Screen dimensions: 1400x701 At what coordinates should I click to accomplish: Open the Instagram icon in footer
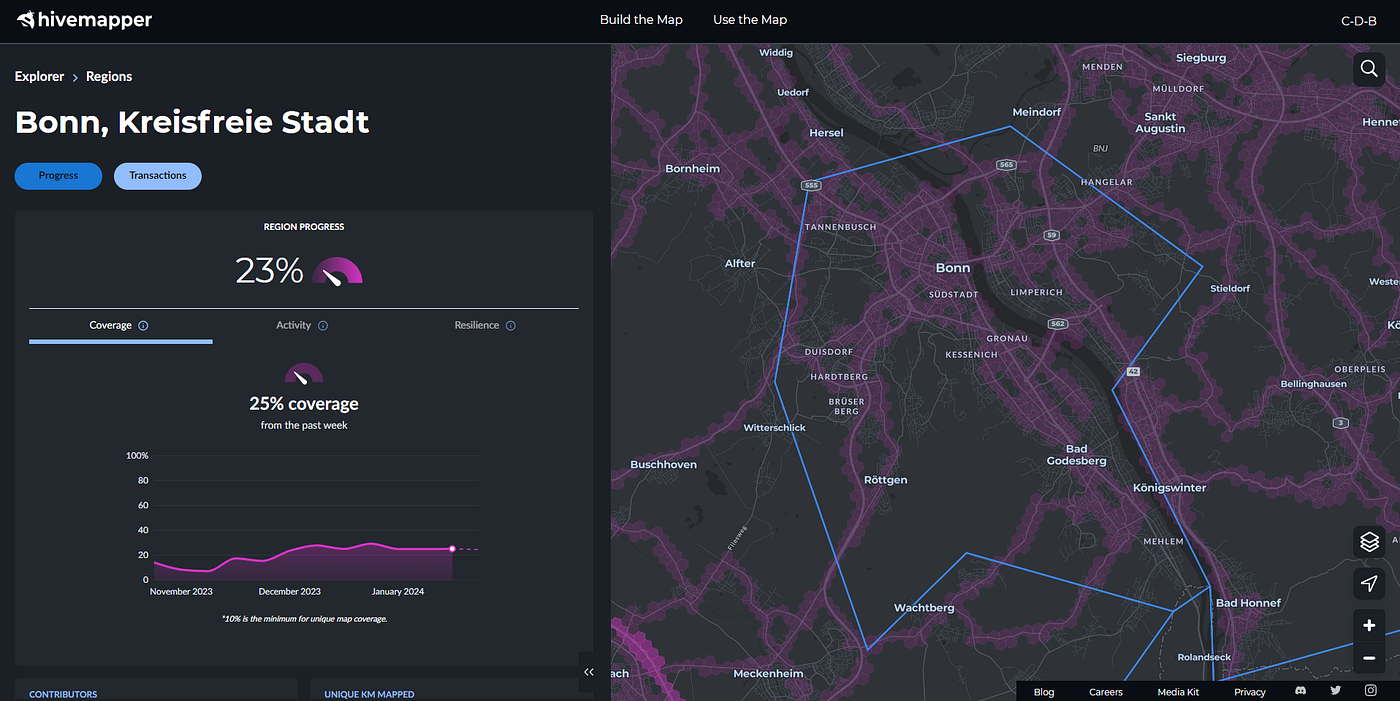tap(1370, 691)
